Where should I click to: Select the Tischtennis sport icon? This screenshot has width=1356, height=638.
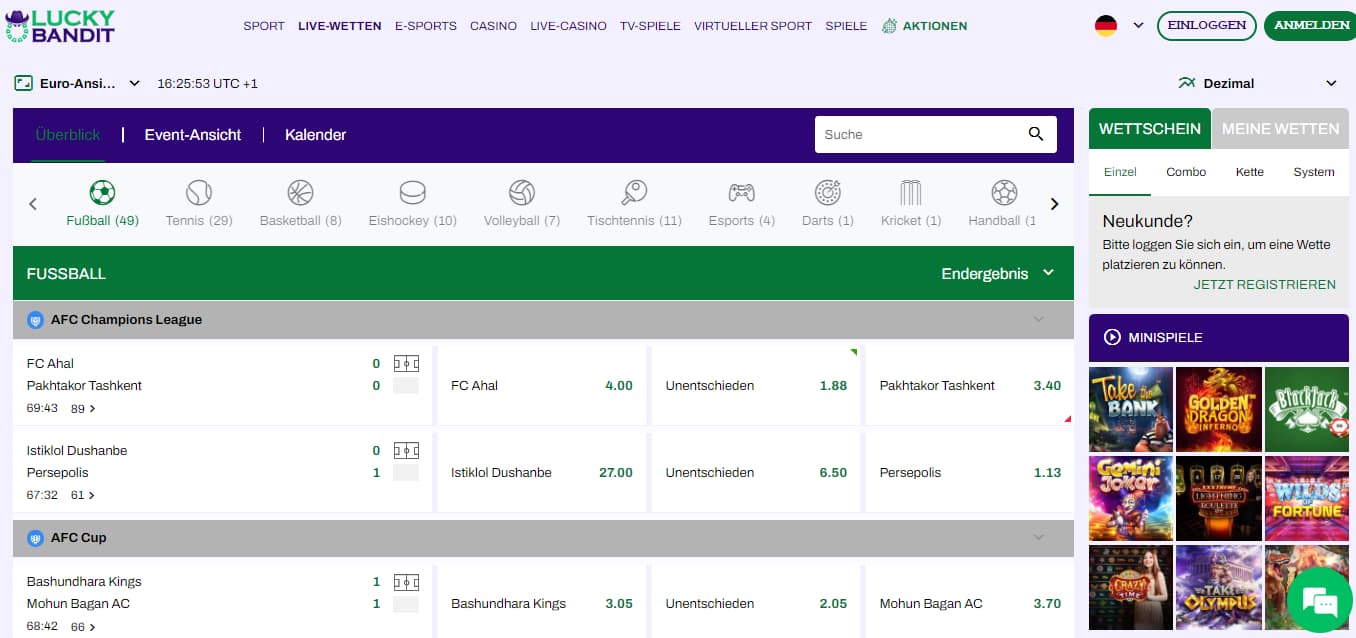coord(634,192)
